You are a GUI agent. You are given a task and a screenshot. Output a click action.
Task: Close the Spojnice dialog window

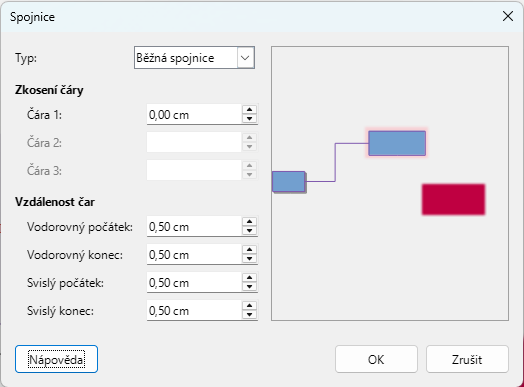pyautogui.click(x=508, y=16)
